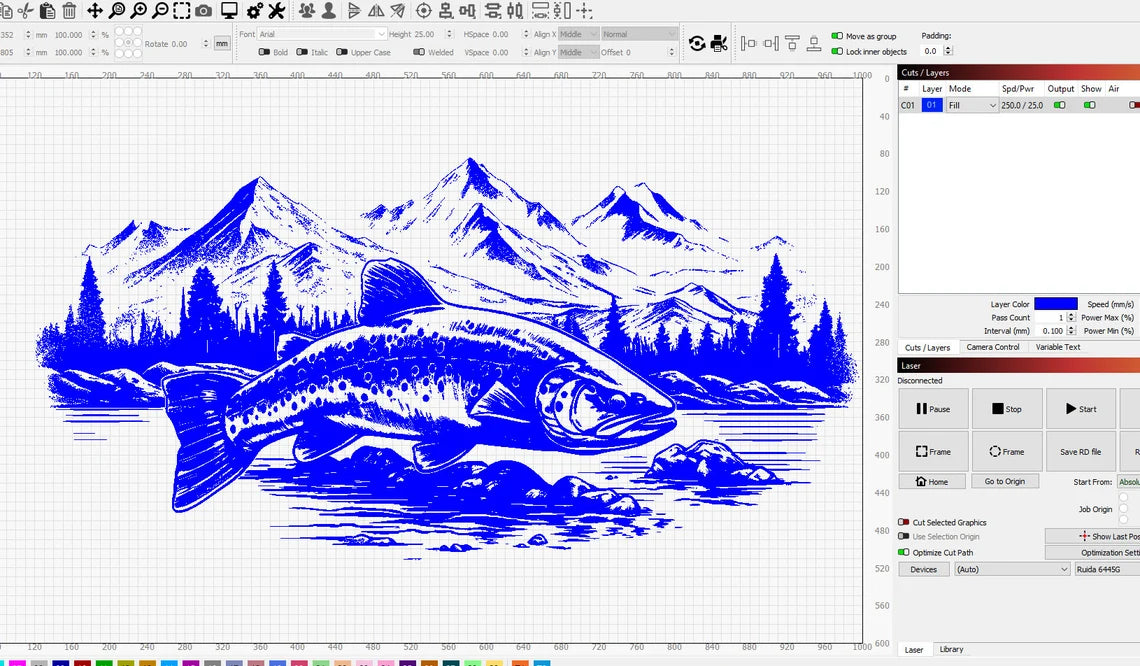Click the Start laser button
This screenshot has width=1140, height=666.
[1080, 409]
